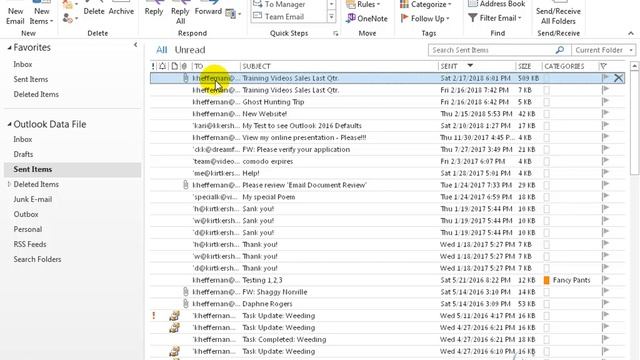Open the Drafts folder

[x=23, y=155]
